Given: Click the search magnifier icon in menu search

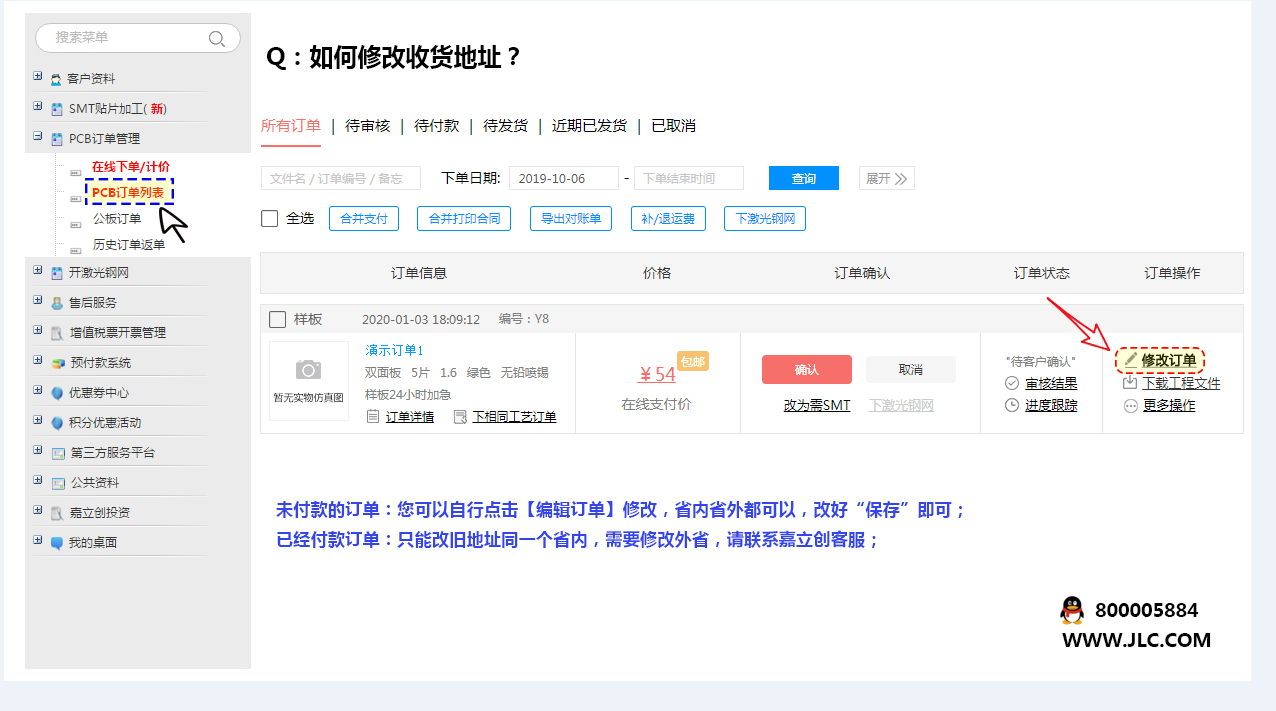Looking at the screenshot, I should (216, 39).
